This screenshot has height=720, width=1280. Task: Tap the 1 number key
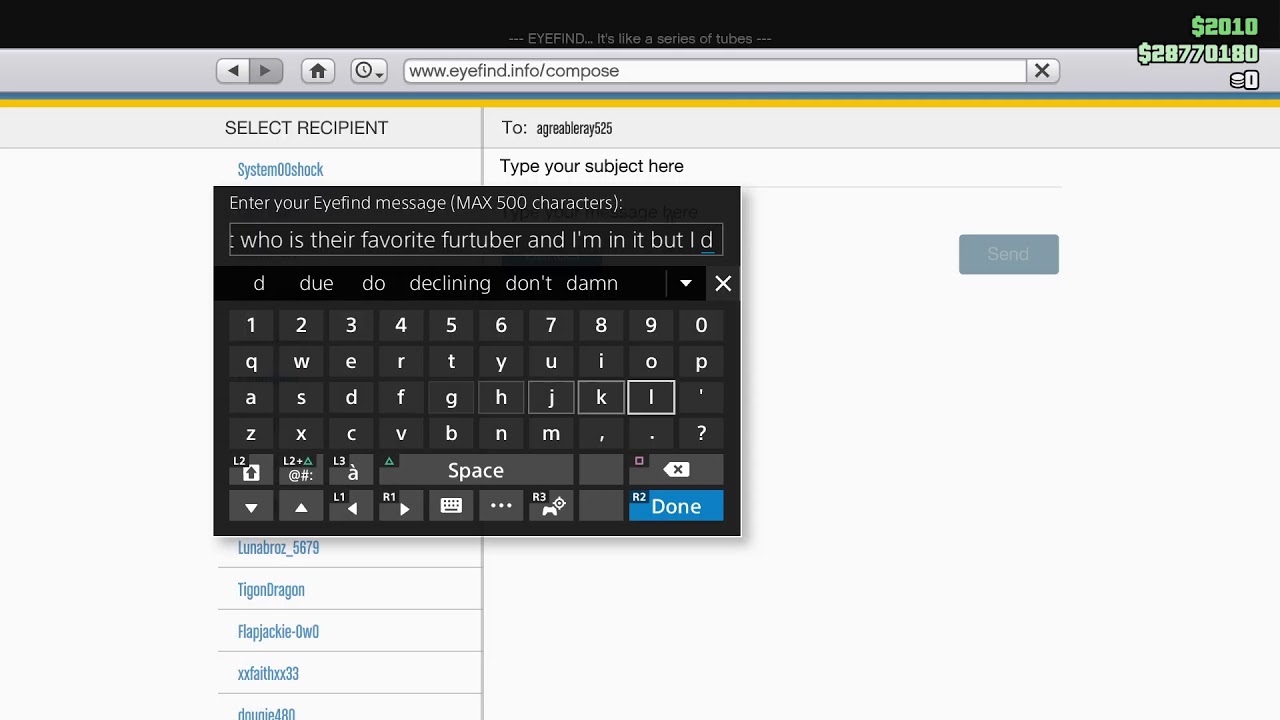[251, 325]
